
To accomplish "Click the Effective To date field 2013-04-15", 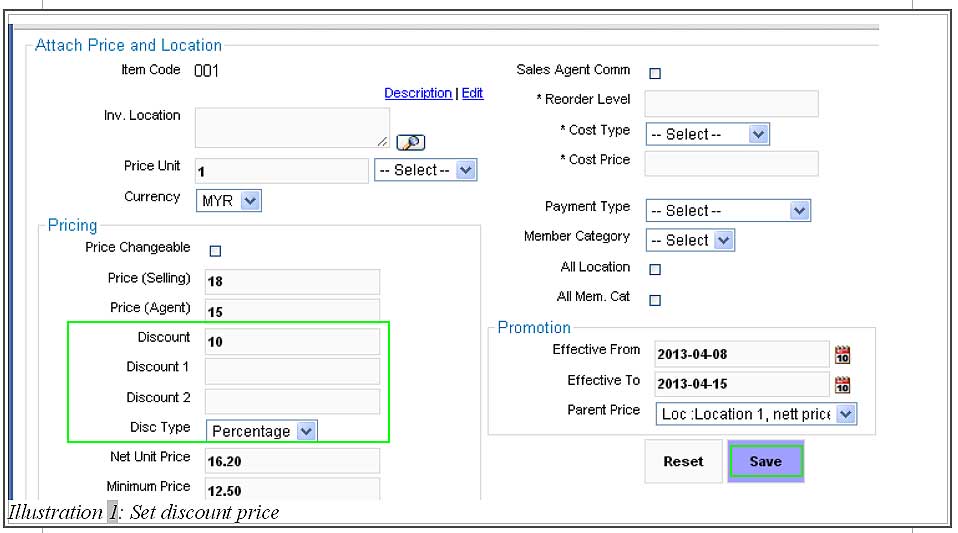I will click(x=742, y=384).
